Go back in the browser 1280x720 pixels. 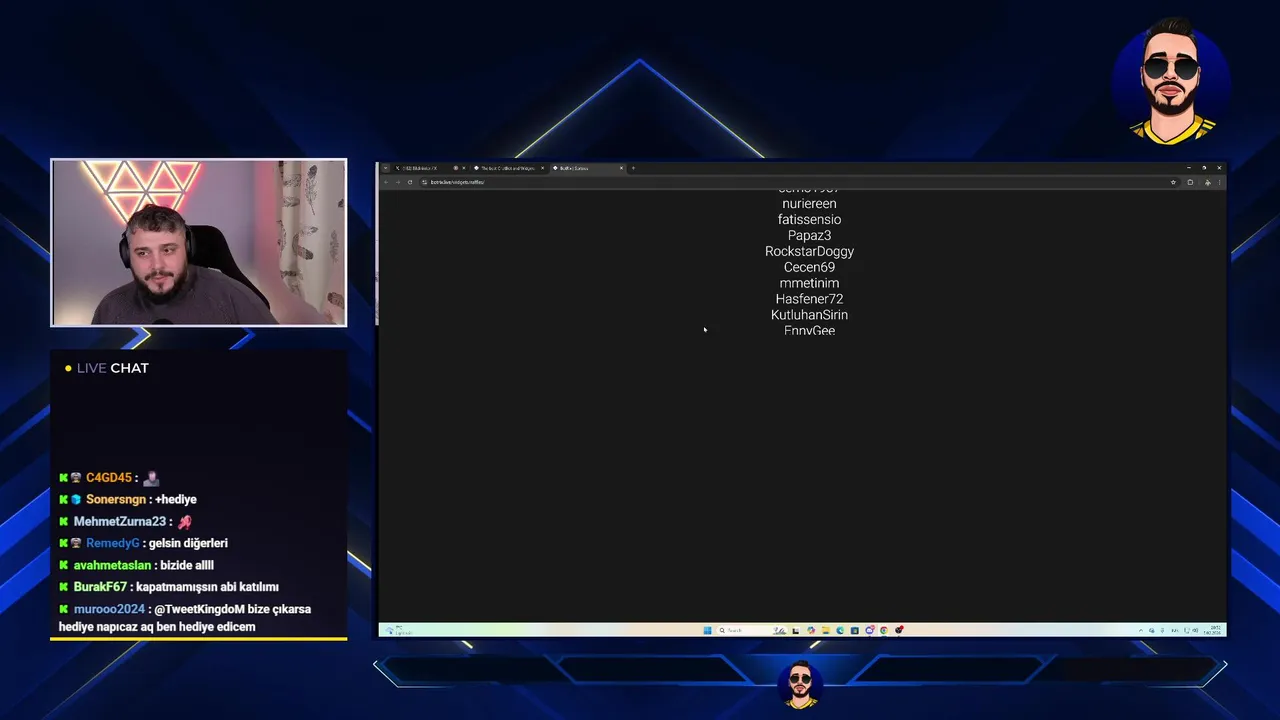386,182
